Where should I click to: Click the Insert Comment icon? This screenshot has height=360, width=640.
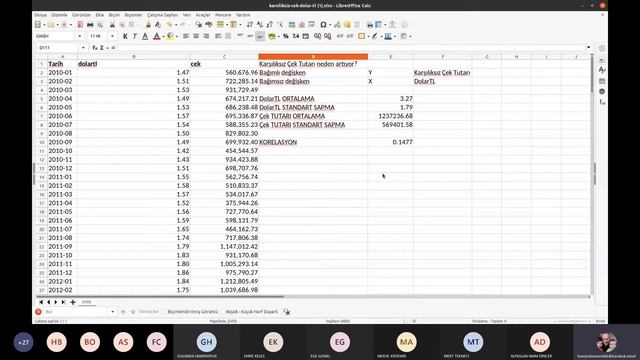347,25
